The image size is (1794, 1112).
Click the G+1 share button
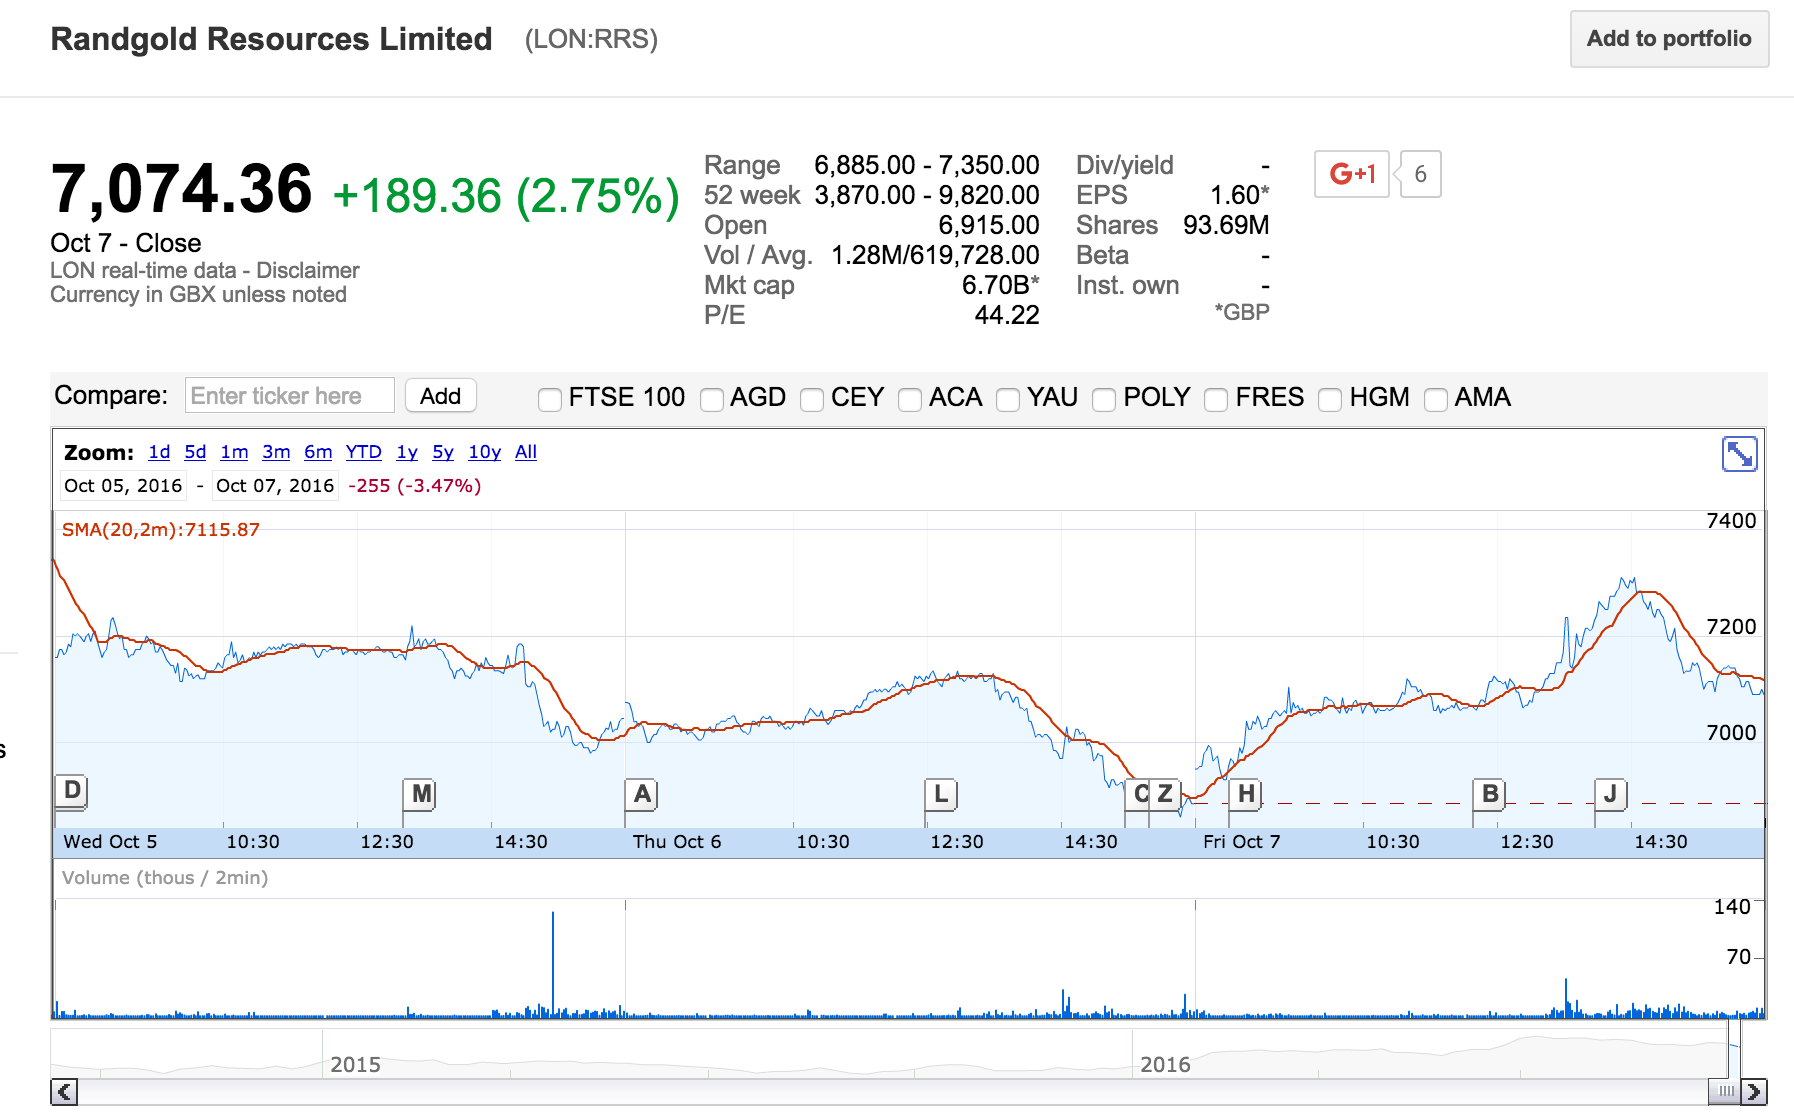pos(1352,174)
